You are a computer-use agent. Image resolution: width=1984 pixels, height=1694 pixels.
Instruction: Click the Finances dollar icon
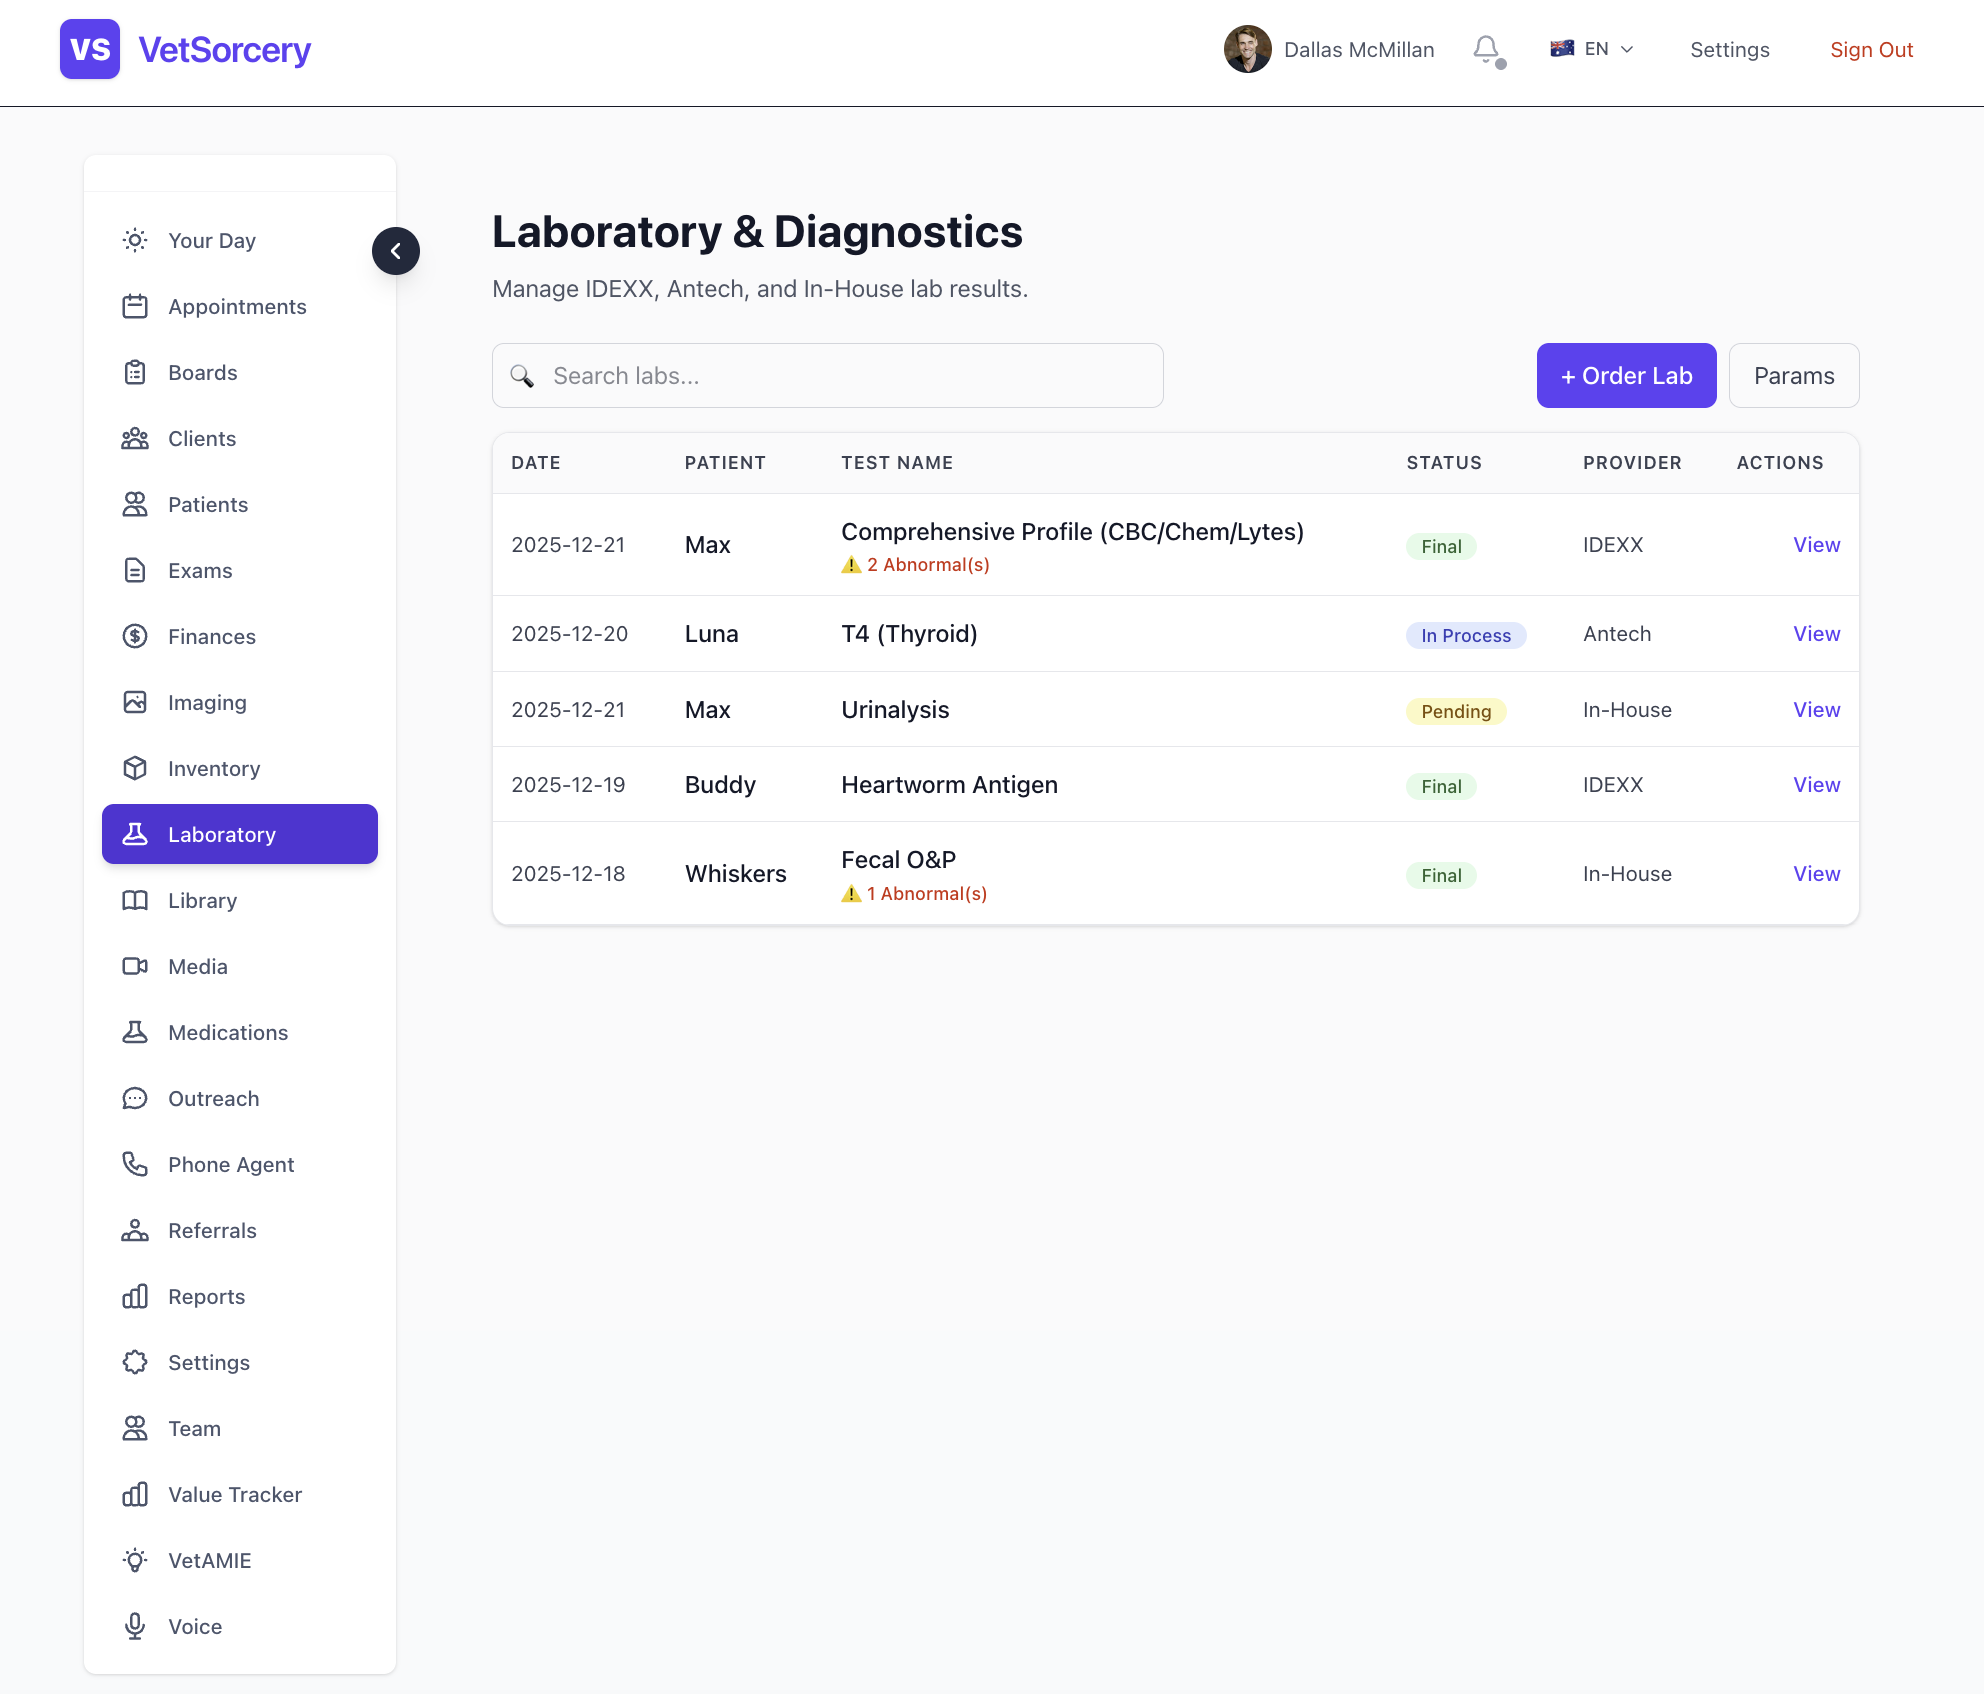coord(135,636)
